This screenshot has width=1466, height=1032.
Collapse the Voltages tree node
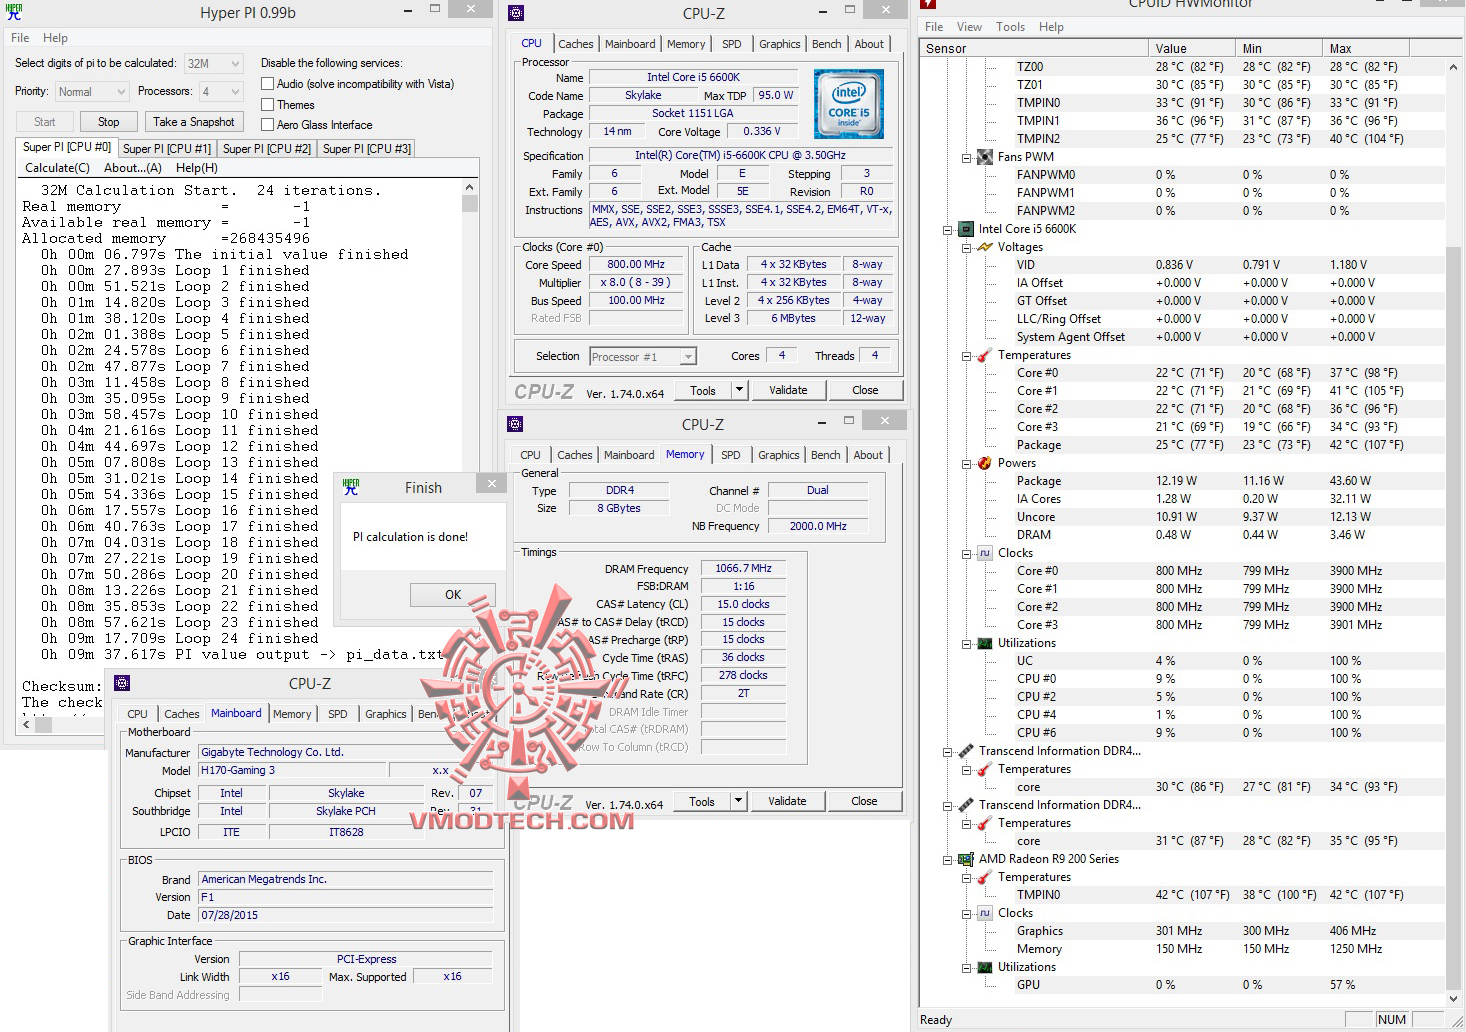tap(966, 247)
